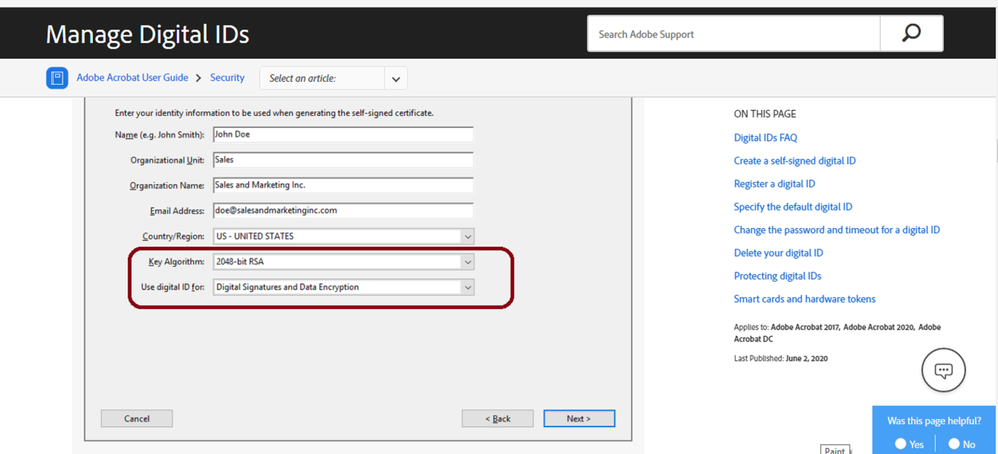Expand the Use digital ID for dropdown
The height and width of the screenshot is (454, 998).
pos(467,288)
